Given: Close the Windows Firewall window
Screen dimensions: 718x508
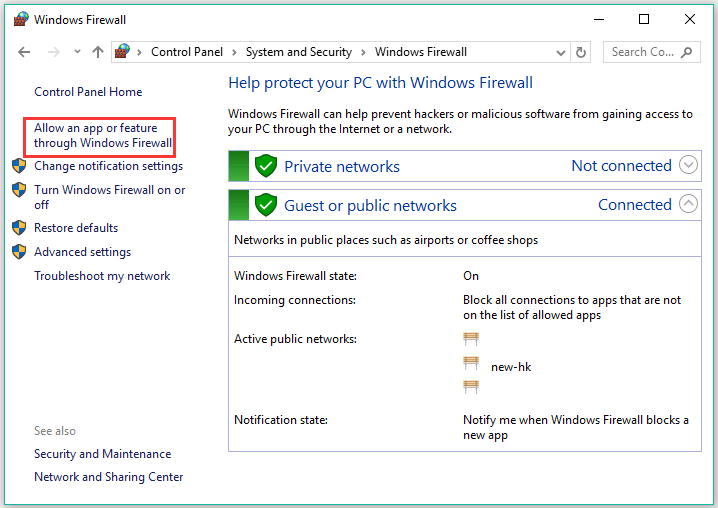Looking at the screenshot, I should (690, 19).
